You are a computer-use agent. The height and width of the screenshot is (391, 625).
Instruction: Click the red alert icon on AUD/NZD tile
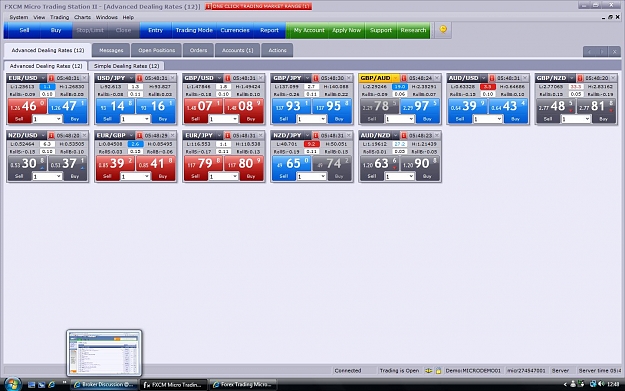403,136
